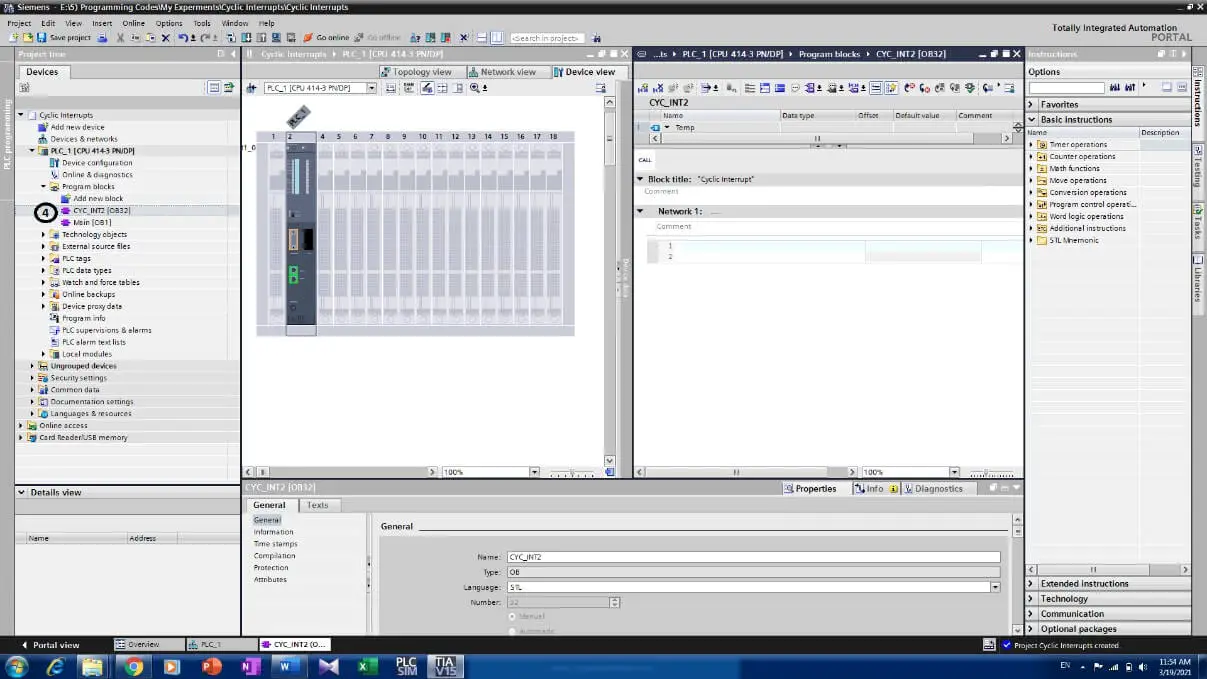The height and width of the screenshot is (679, 1207).
Task: Click the Cut scissors icon
Action: tap(120, 37)
